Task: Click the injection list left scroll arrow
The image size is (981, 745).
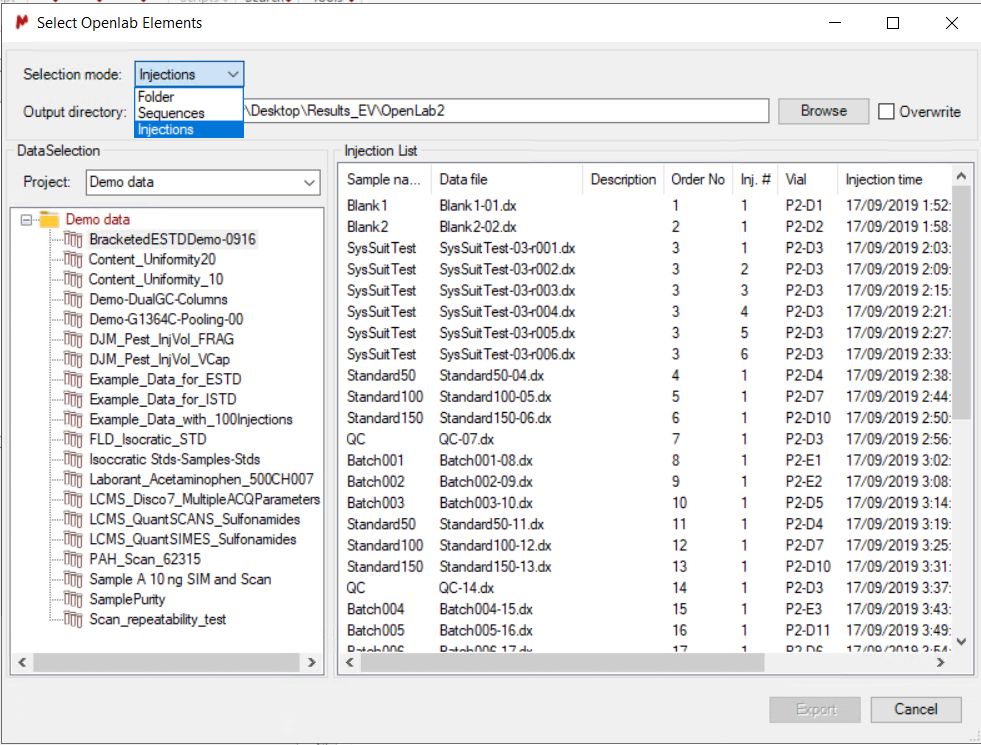Action: click(350, 662)
